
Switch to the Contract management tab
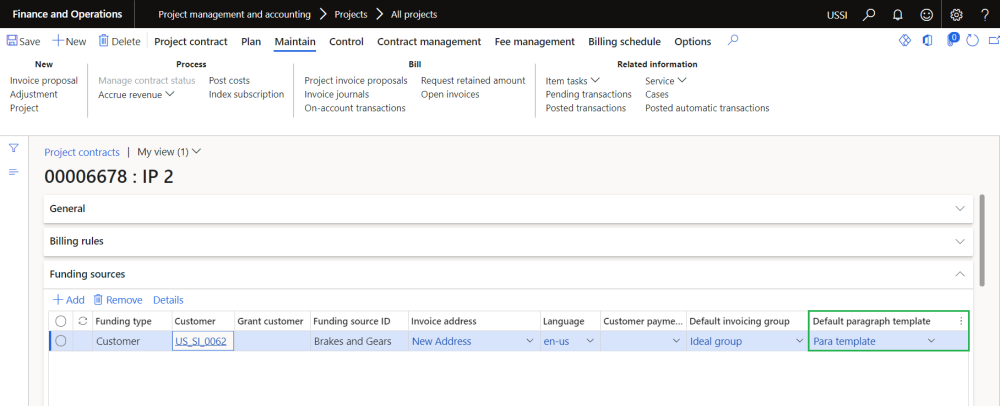pyautogui.click(x=428, y=41)
